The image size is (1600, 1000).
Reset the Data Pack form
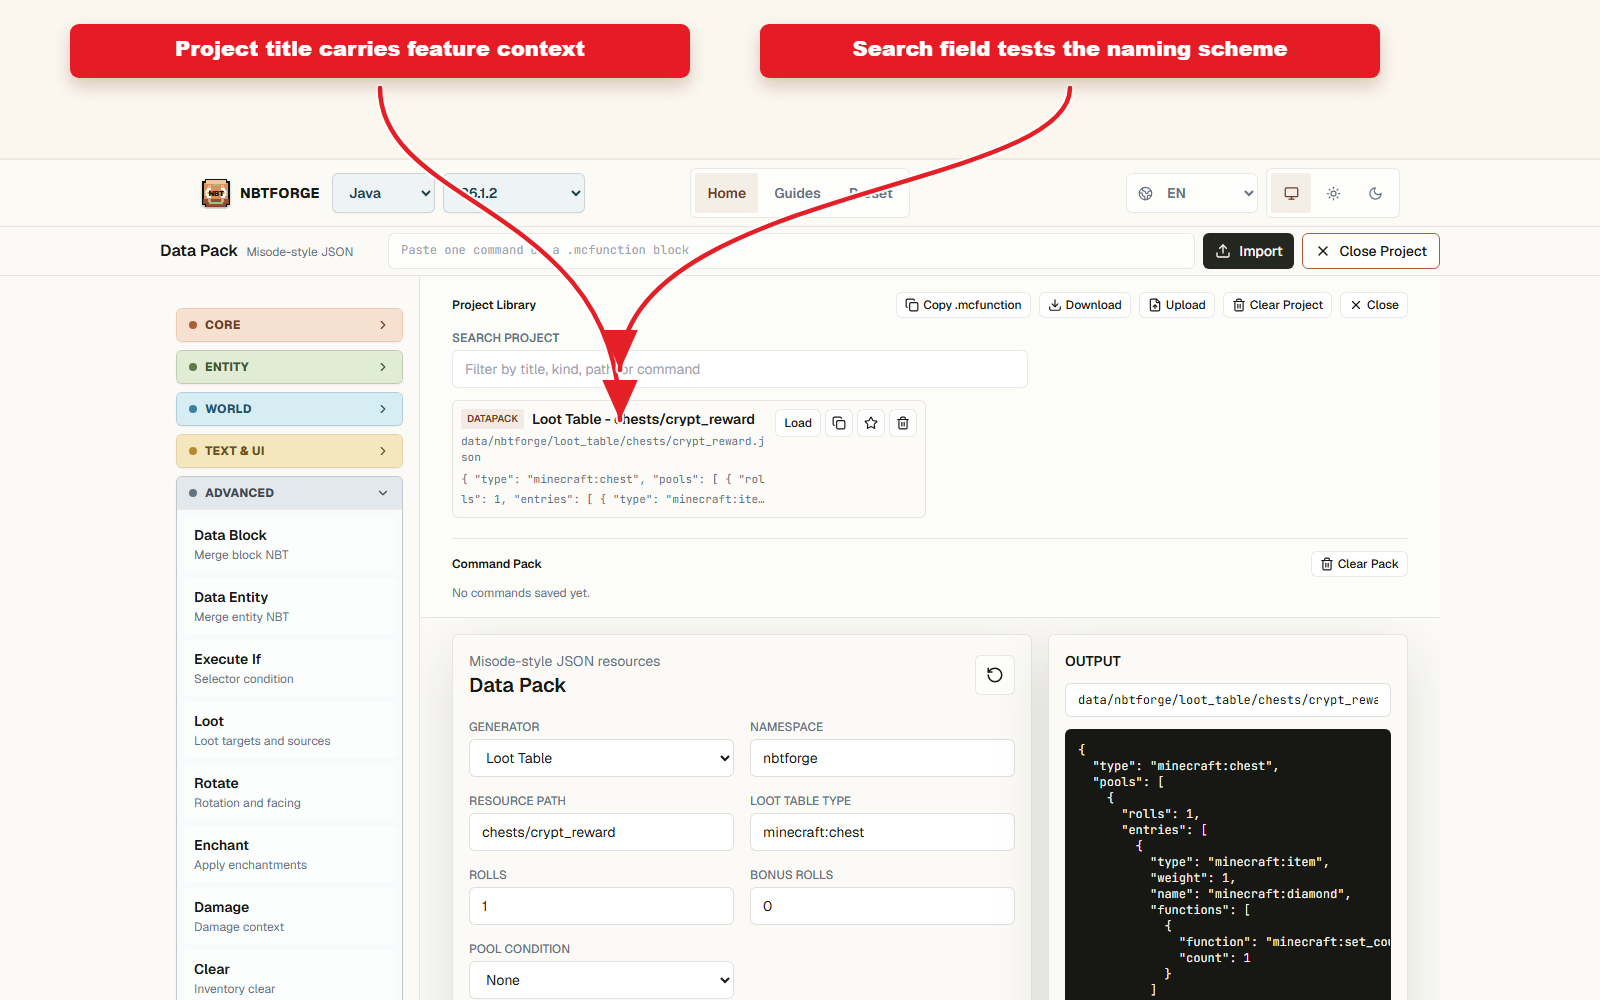coord(995,675)
